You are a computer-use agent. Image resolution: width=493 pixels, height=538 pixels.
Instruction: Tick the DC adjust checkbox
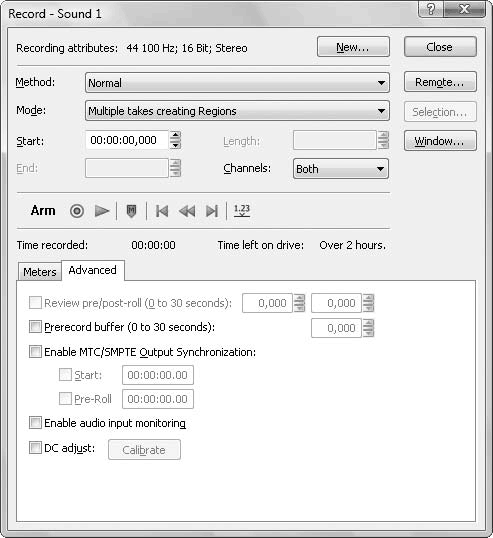click(x=35, y=447)
